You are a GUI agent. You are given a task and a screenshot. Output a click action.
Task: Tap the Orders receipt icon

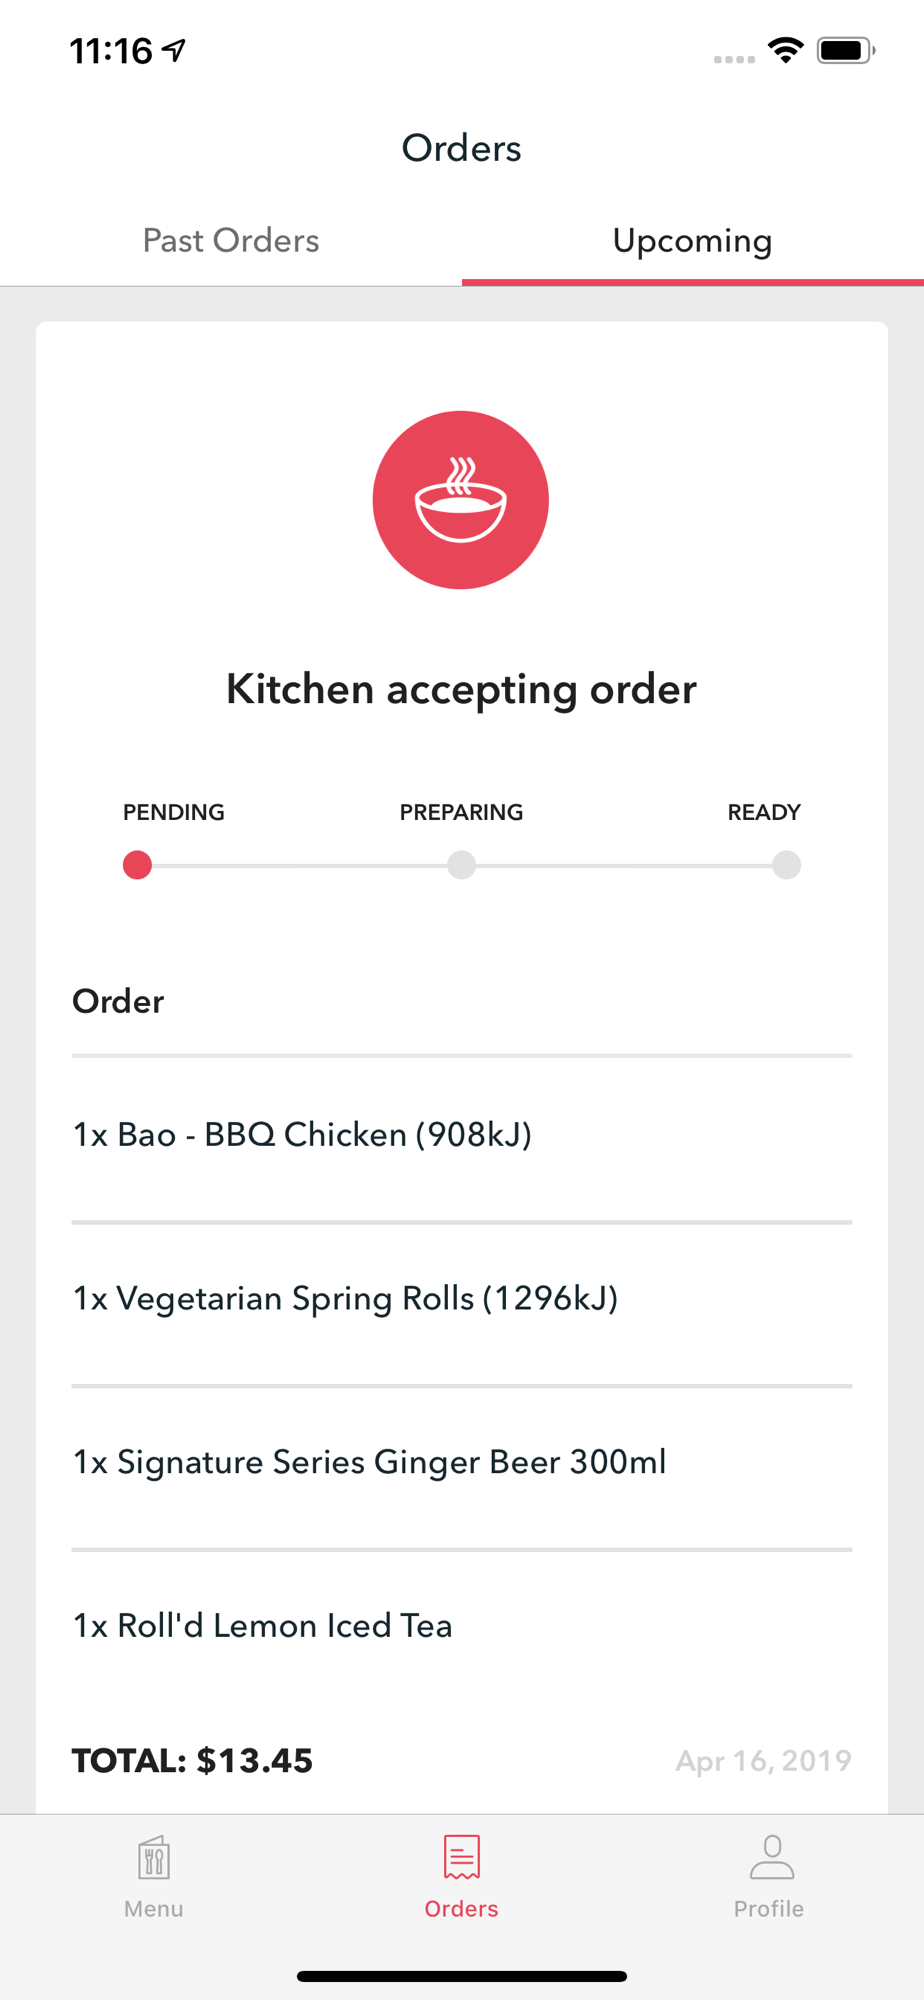[461, 1858]
